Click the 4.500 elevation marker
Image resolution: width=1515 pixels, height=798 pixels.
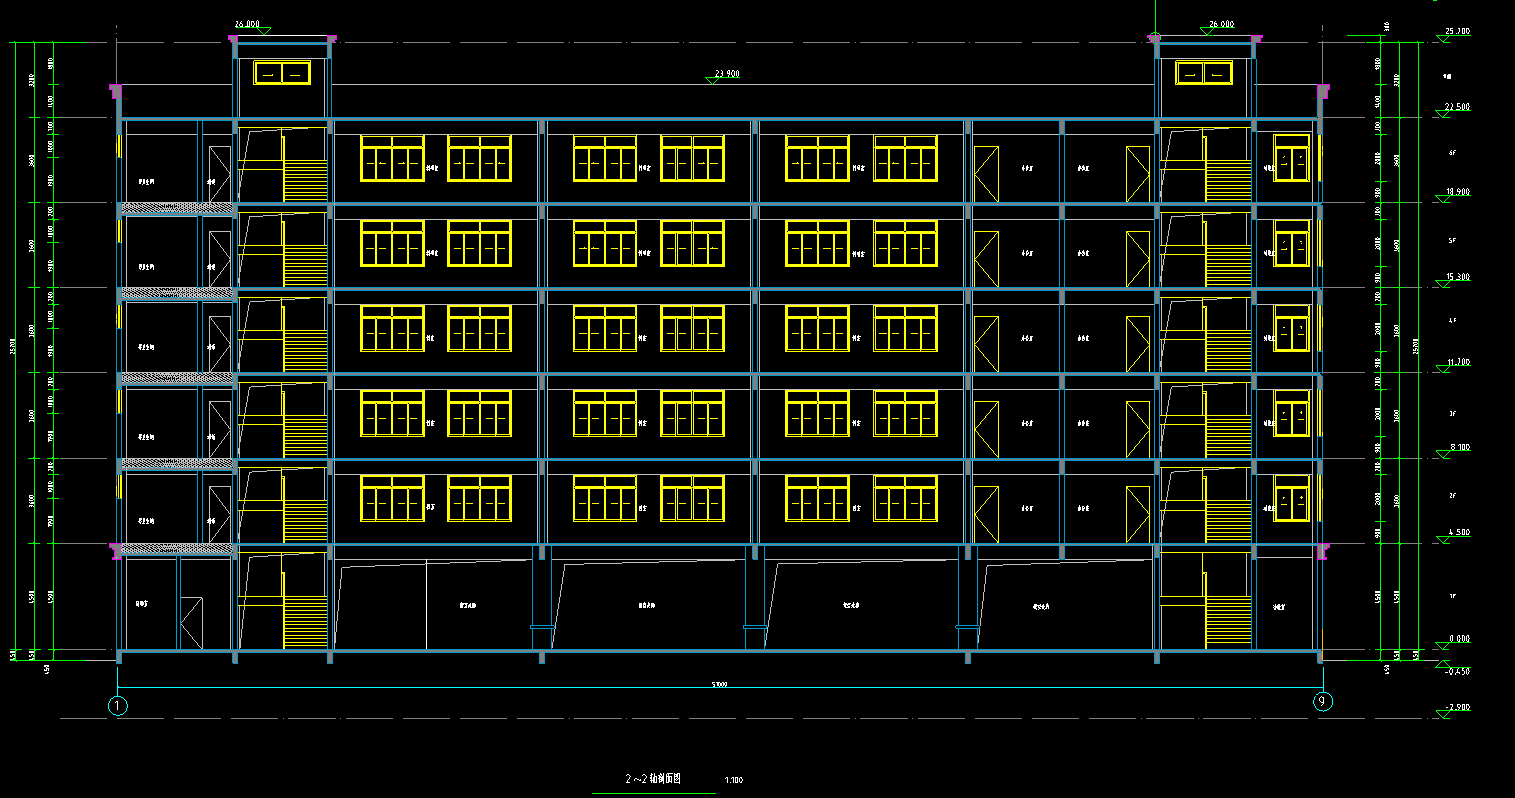(x=1443, y=539)
